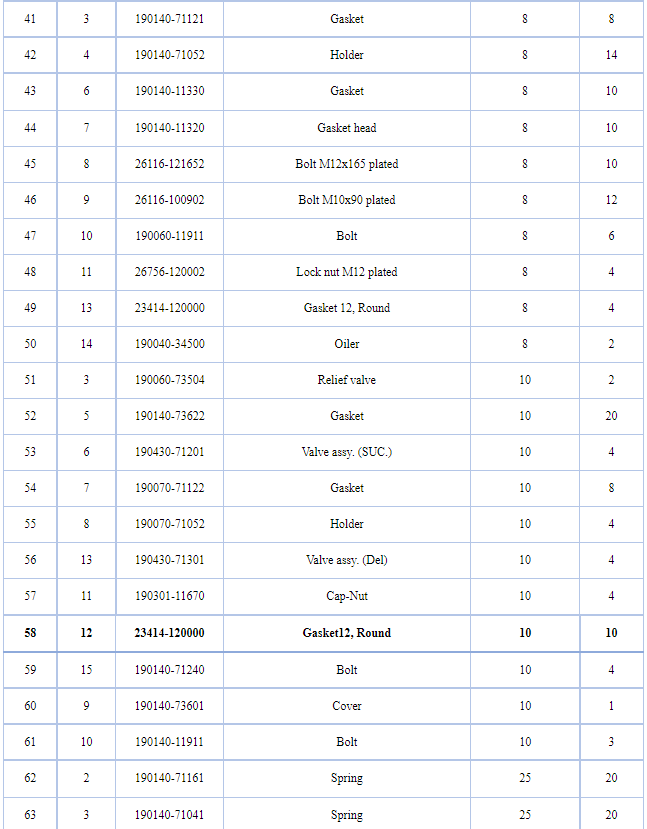Select Valve assy. (Del) cell
Viewport: 647px width, 829px height.
click(347, 559)
